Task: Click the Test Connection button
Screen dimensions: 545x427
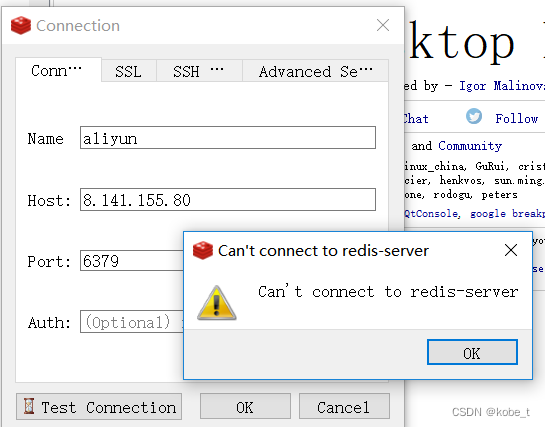Action: 99,407
